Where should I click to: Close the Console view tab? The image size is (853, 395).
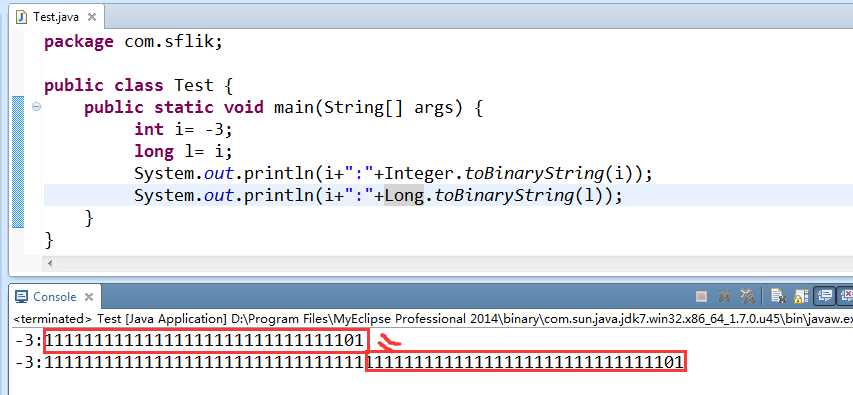click(x=89, y=297)
